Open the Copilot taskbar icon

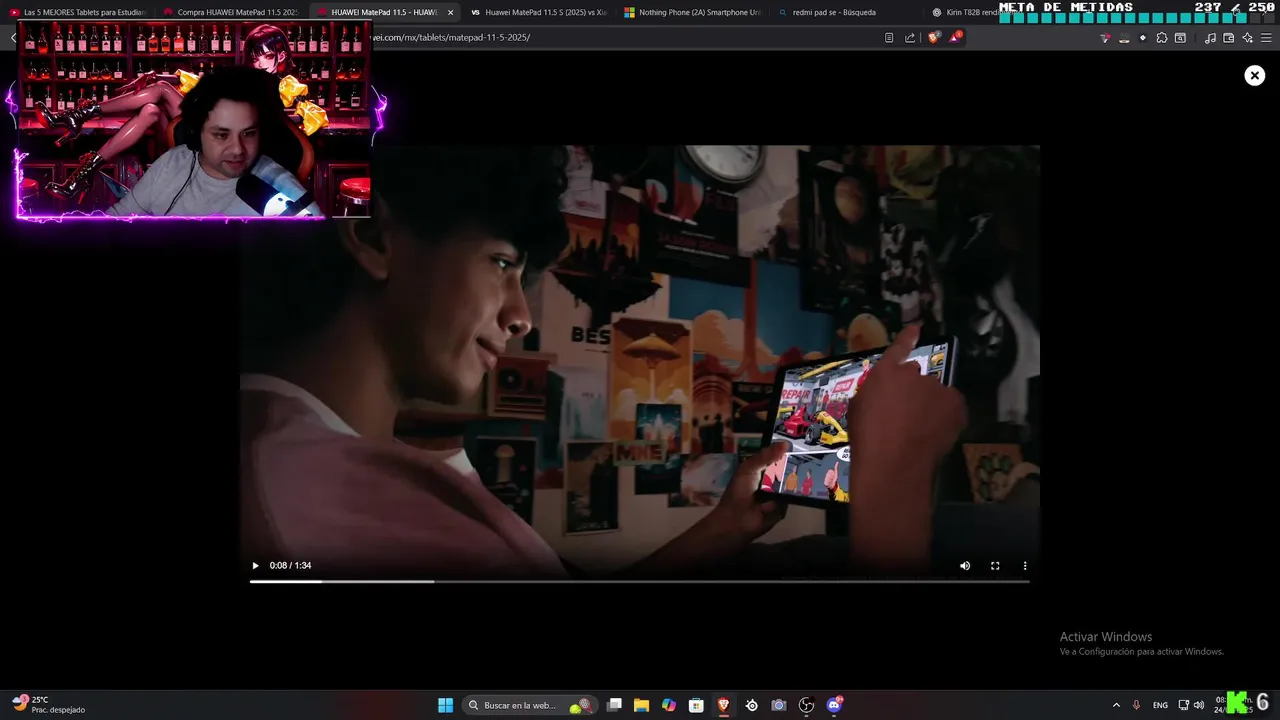[x=669, y=705]
